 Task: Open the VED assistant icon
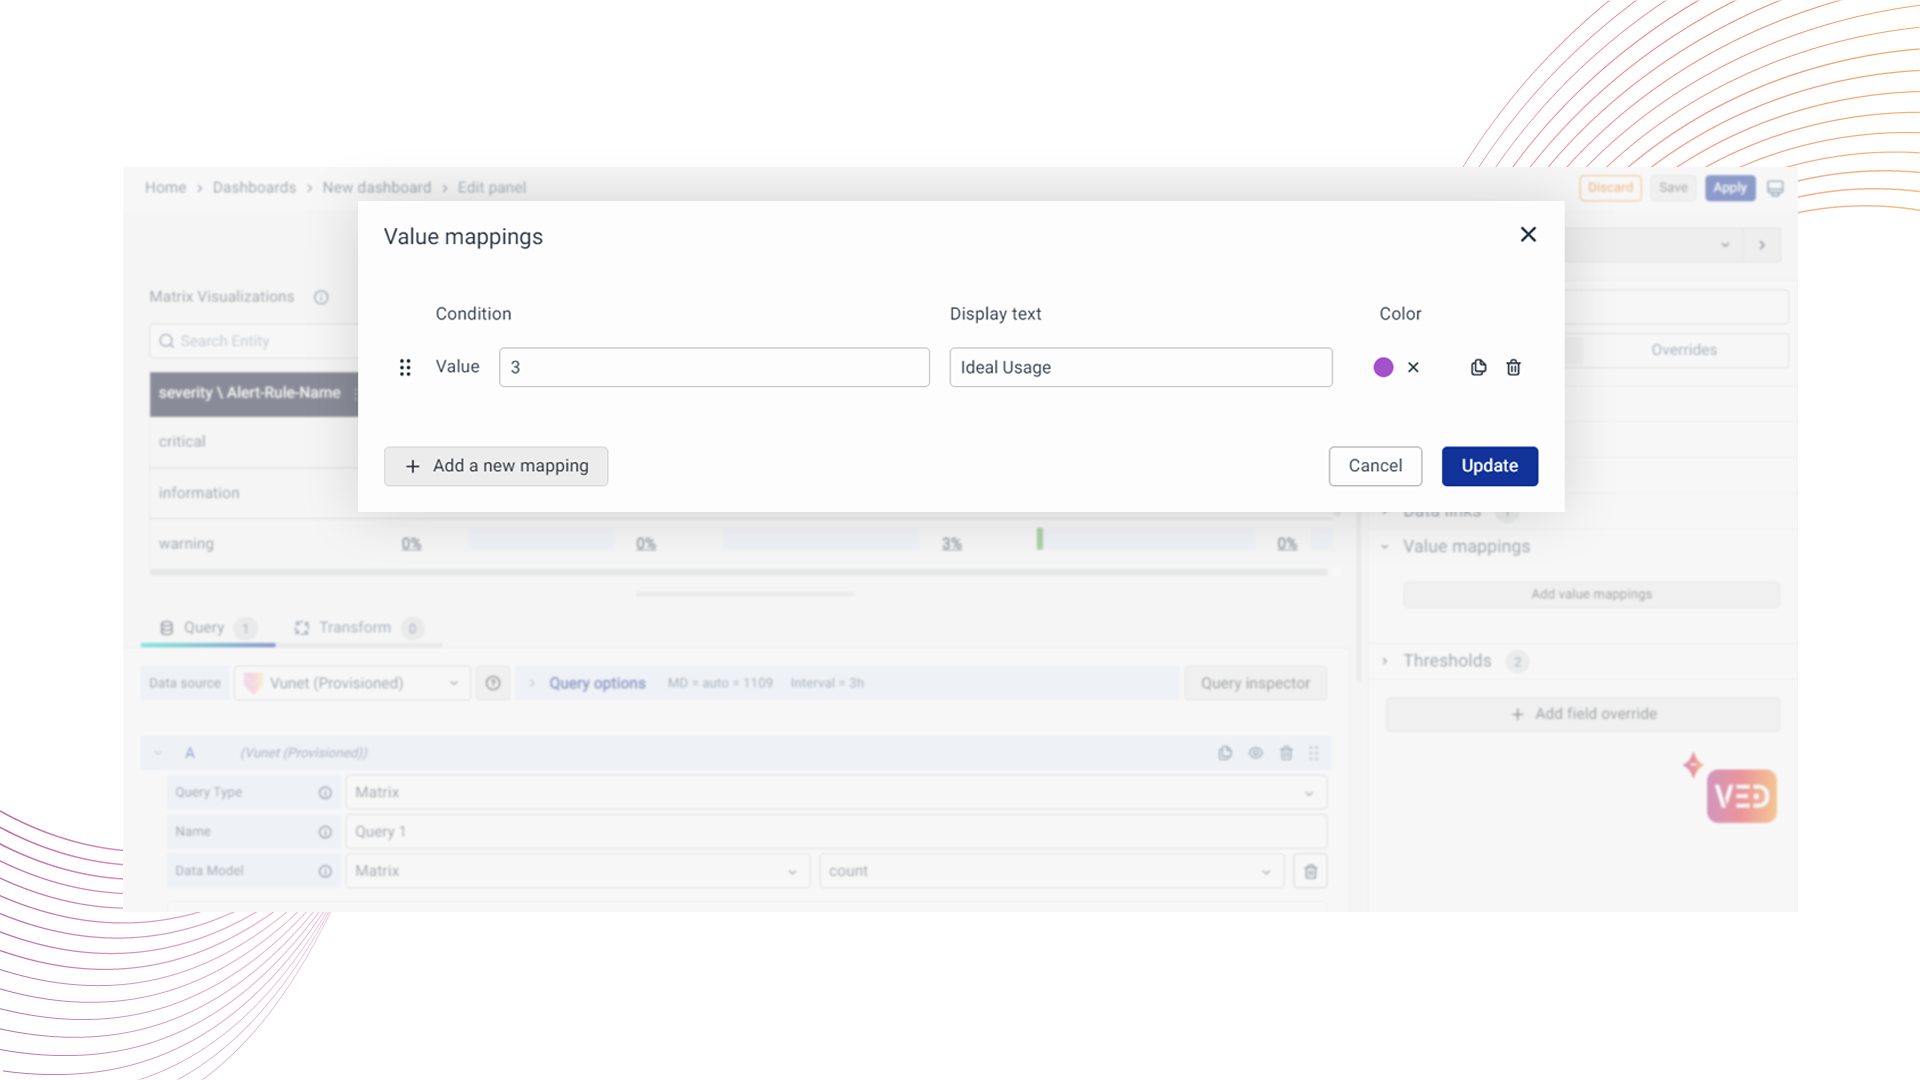click(1741, 796)
